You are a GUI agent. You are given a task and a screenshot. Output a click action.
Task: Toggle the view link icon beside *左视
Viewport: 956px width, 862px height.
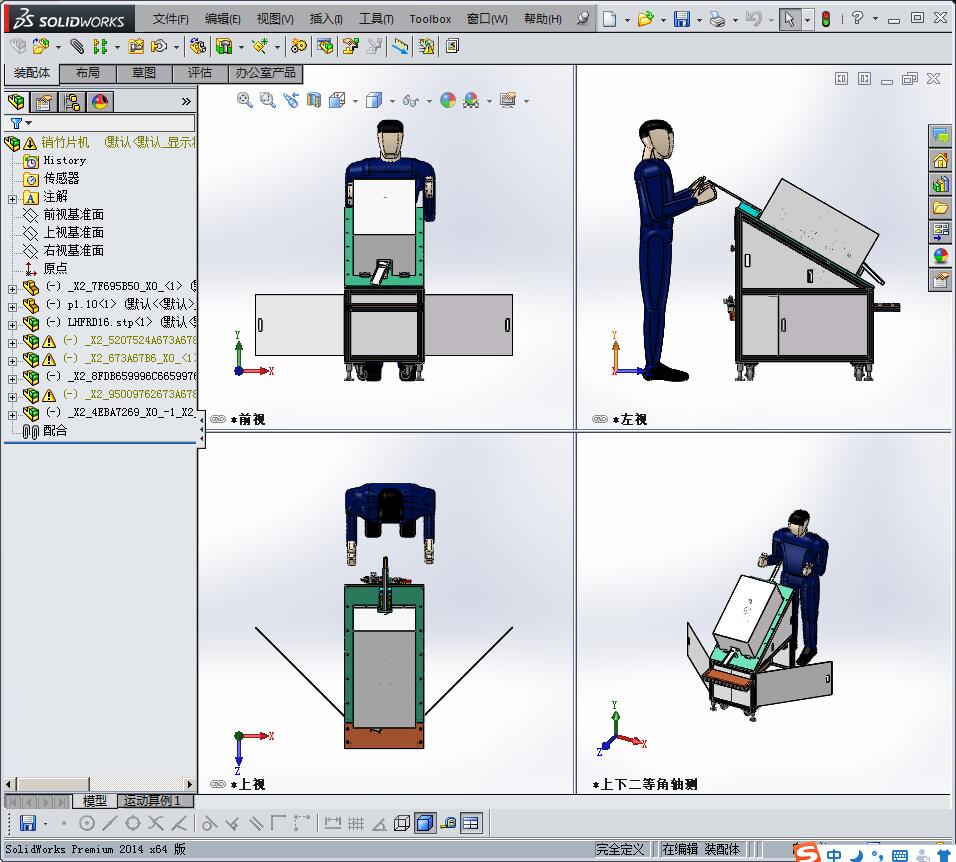coord(599,419)
